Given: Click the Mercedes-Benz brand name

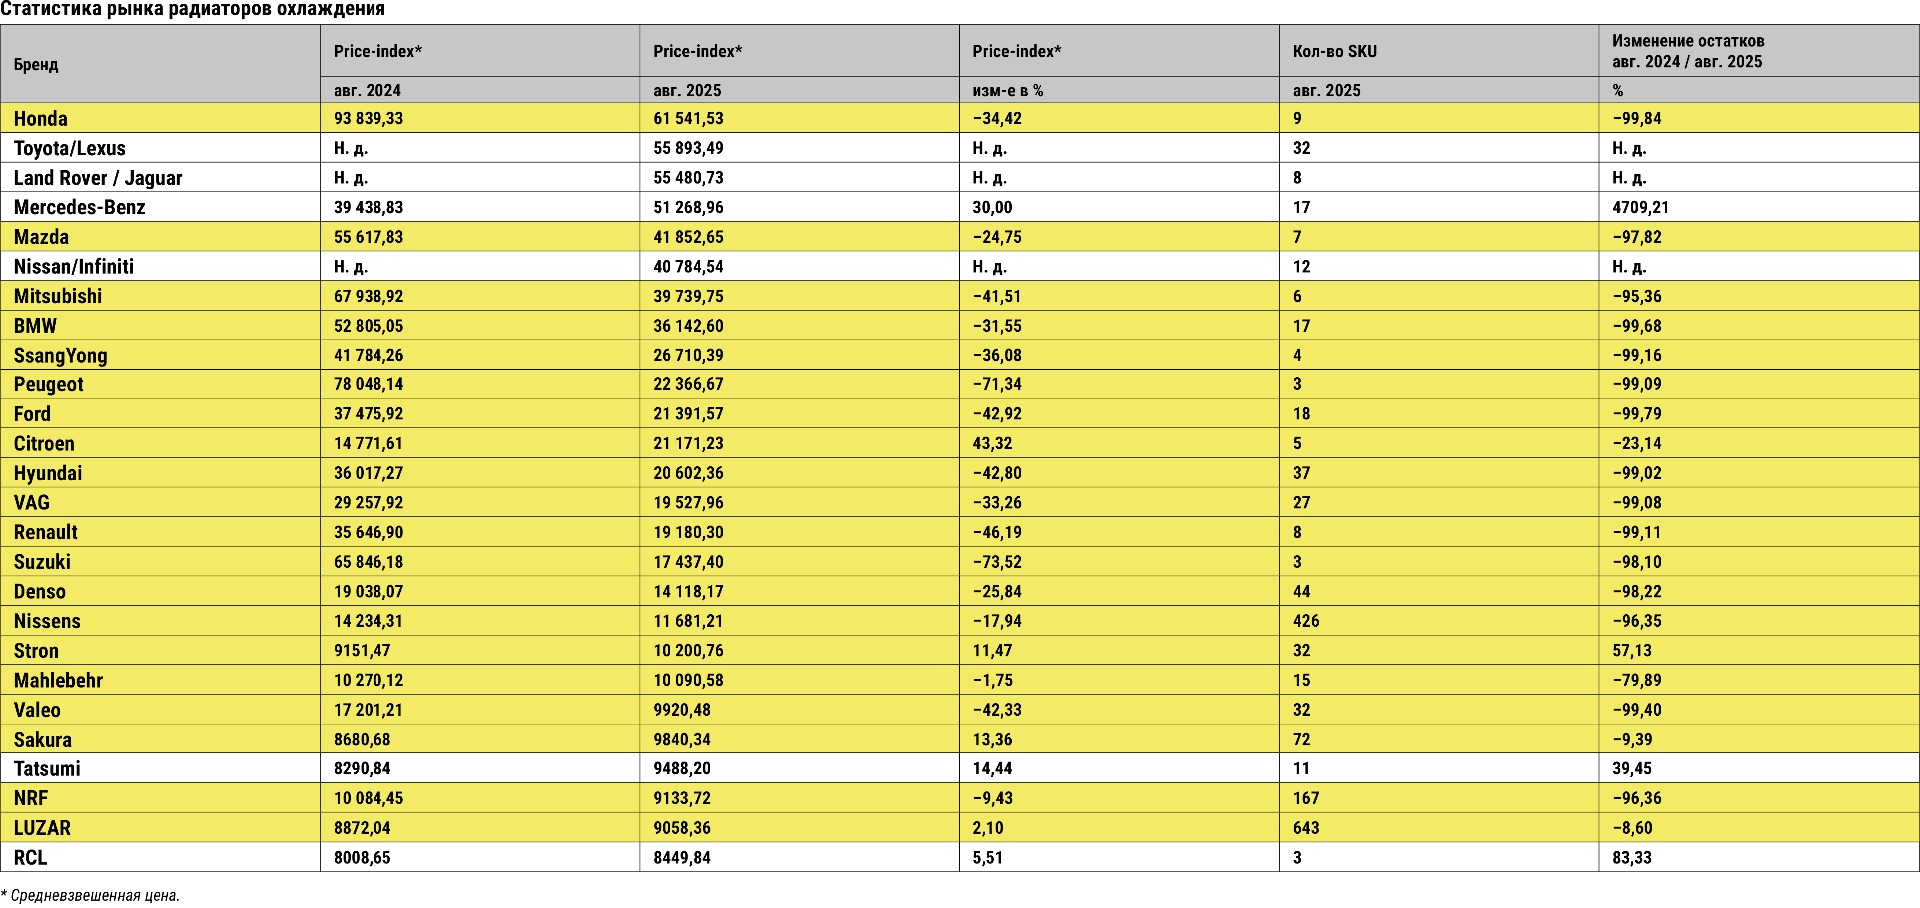Looking at the screenshot, I should [x=80, y=208].
